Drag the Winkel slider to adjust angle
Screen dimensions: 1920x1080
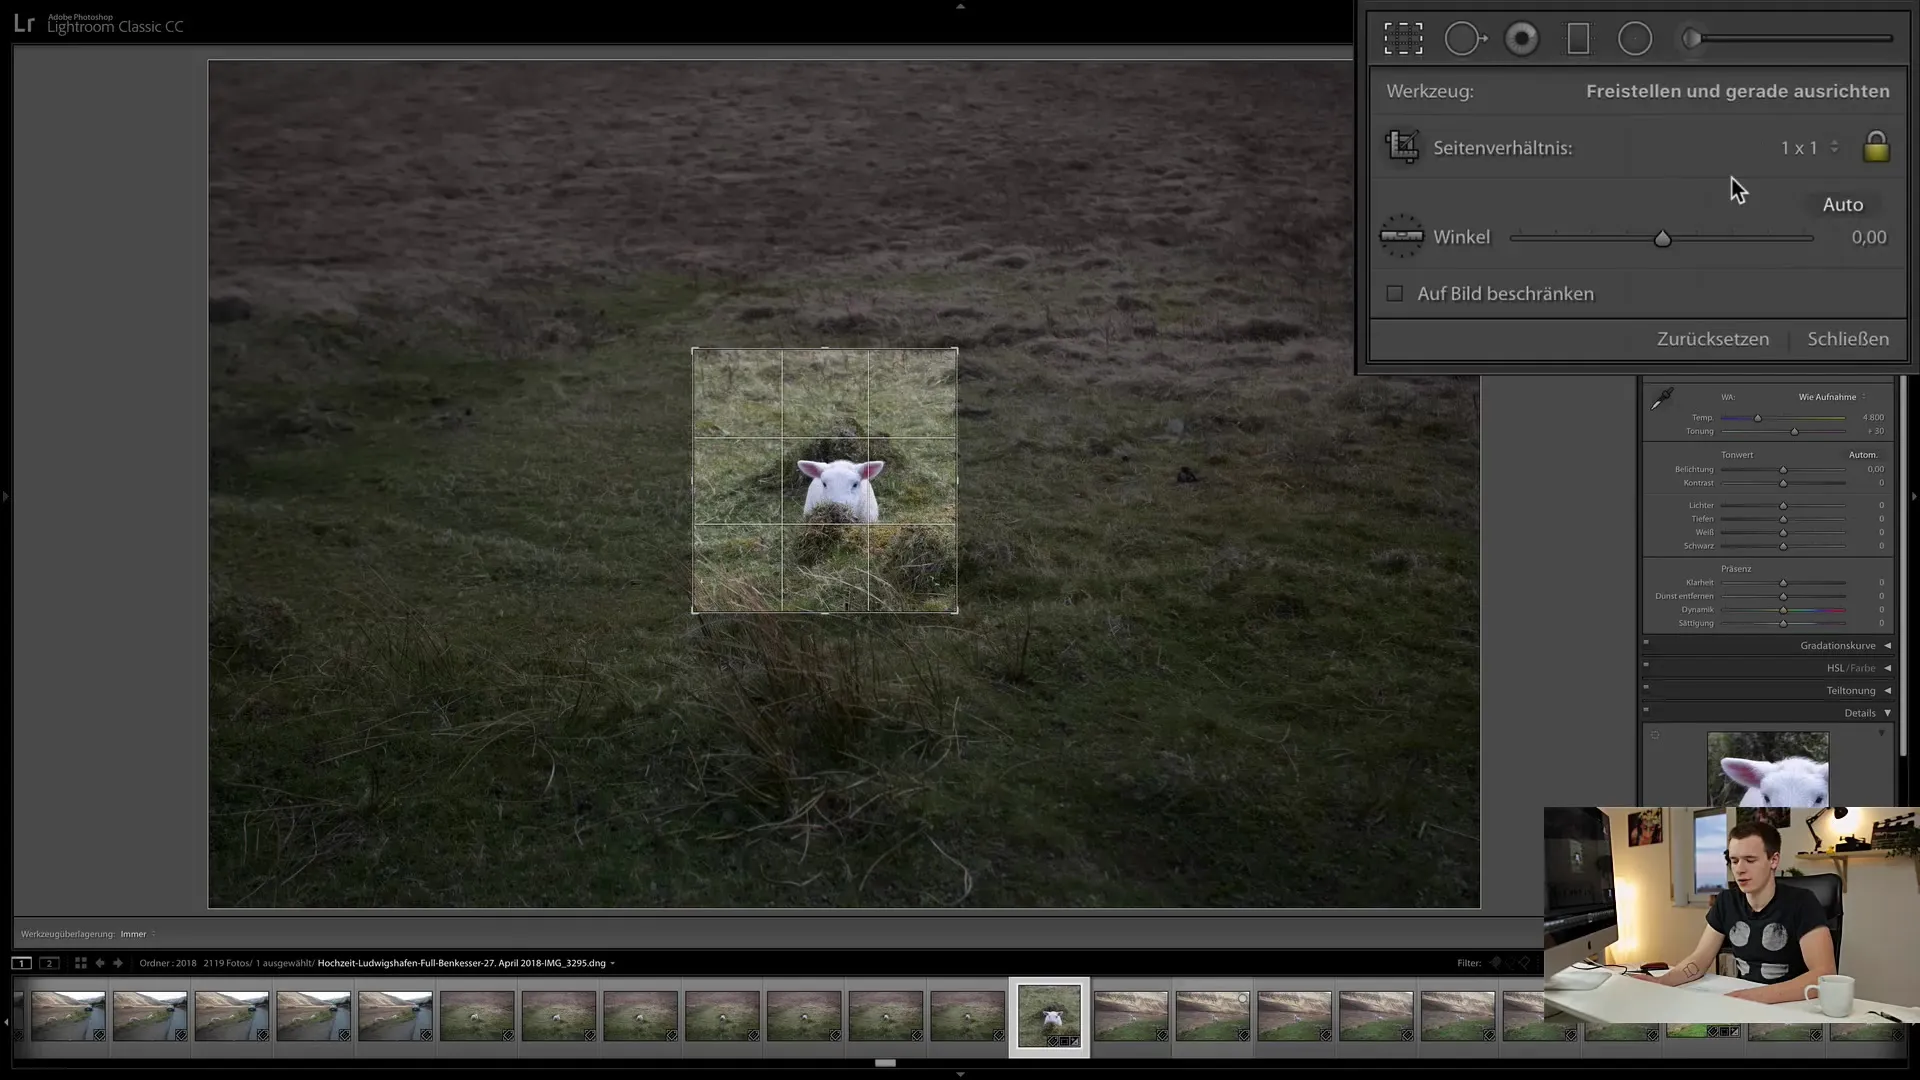click(x=1662, y=237)
